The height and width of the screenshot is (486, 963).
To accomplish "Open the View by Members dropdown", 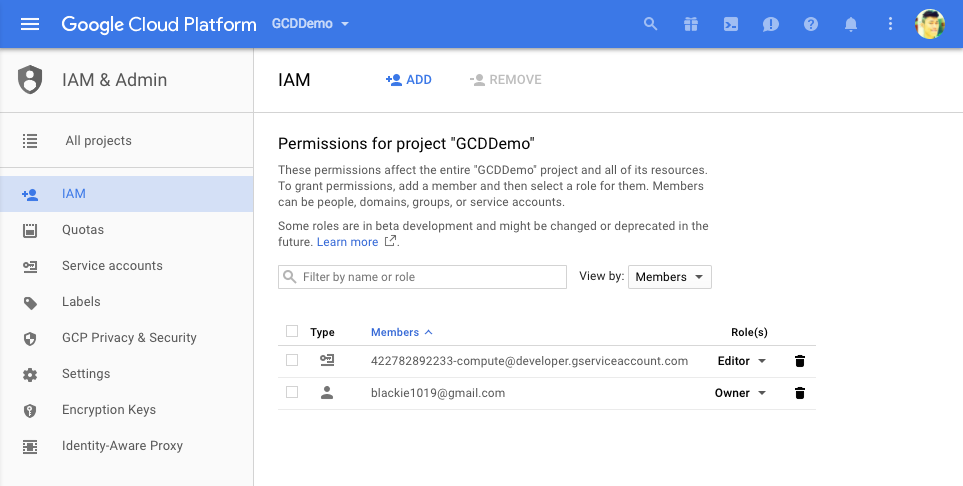I will point(669,277).
